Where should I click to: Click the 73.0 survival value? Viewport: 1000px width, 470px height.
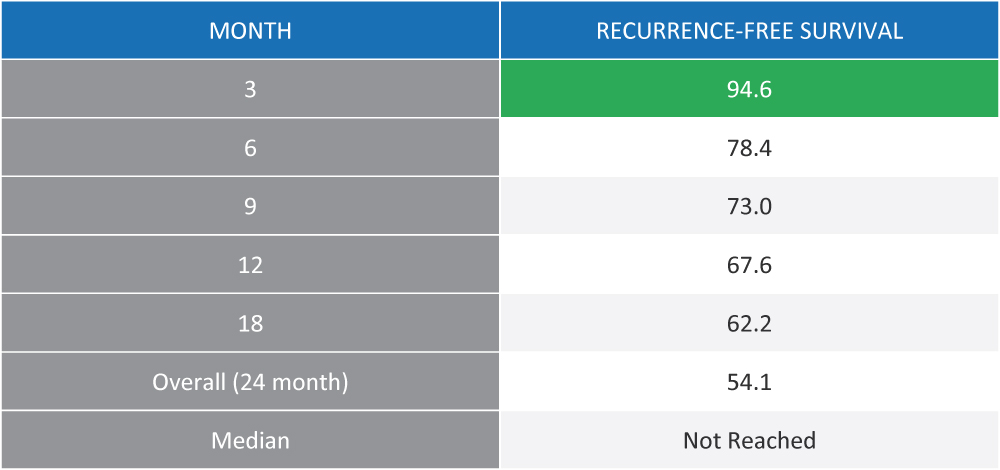coord(749,206)
